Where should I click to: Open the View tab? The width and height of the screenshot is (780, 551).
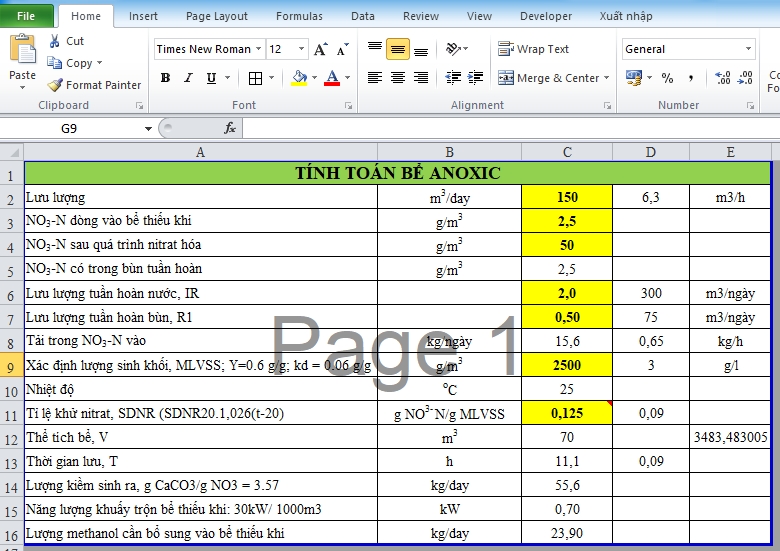[479, 16]
